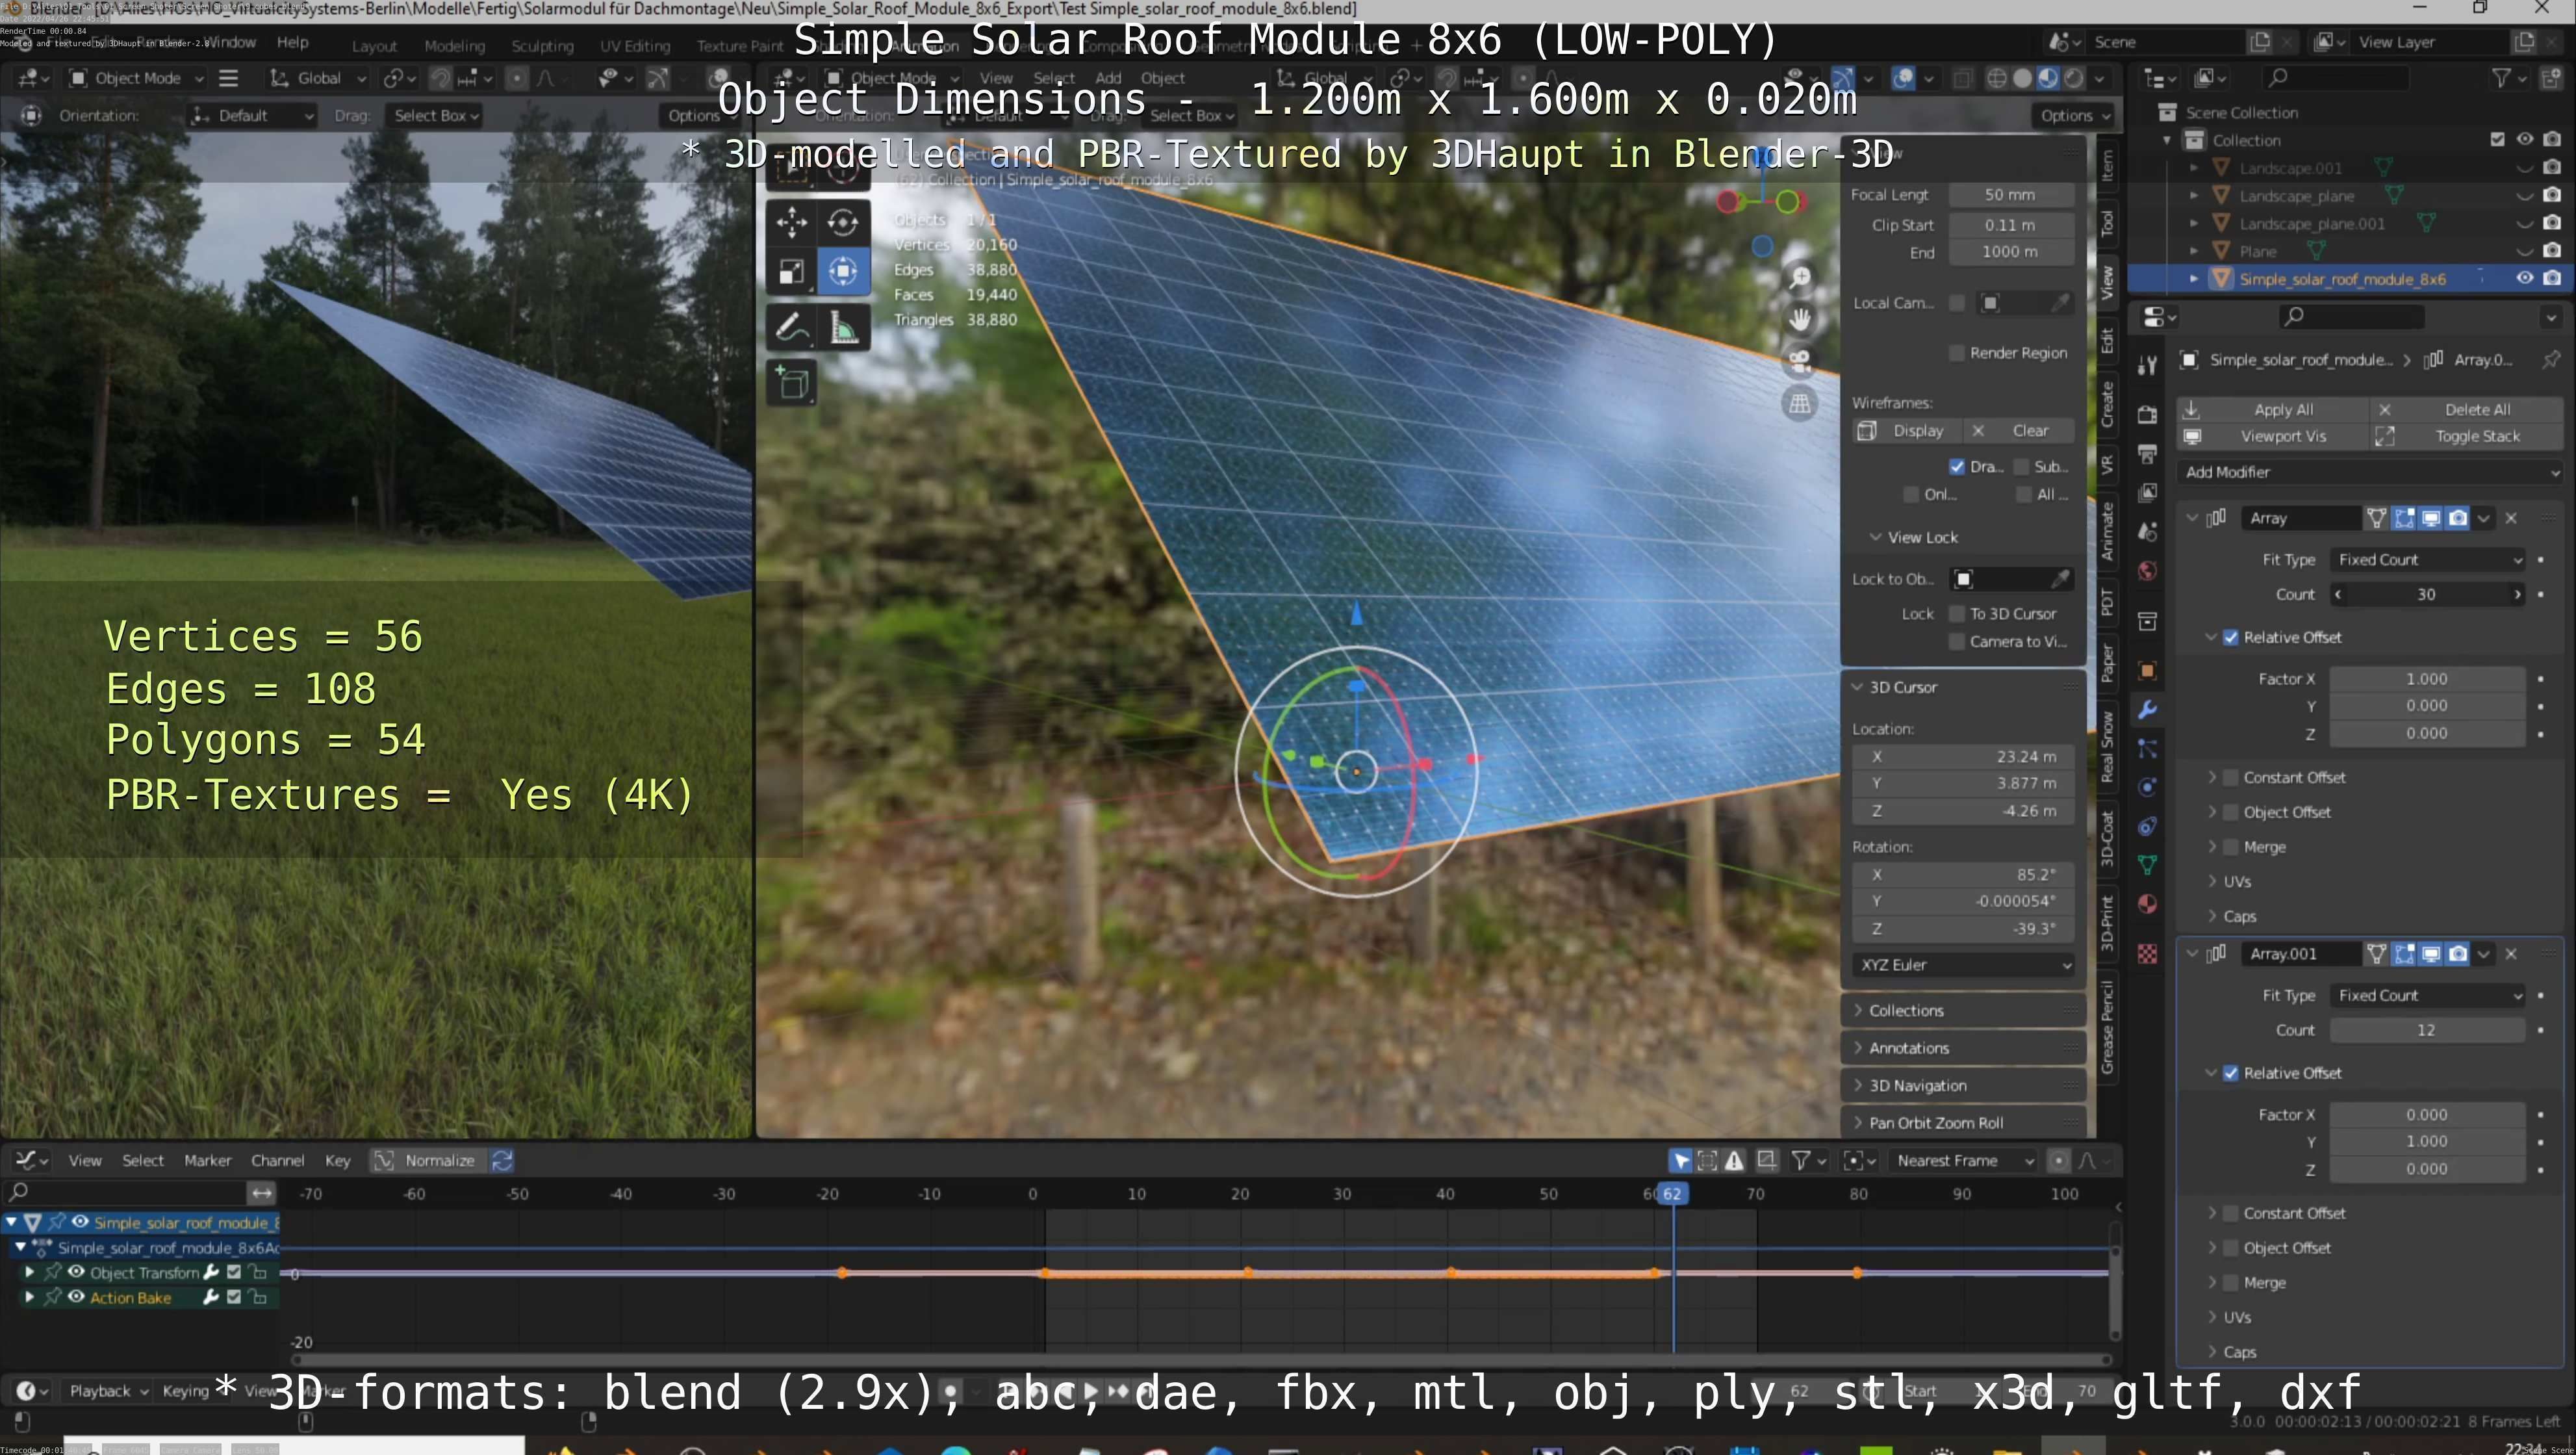Expand the Collections panel in sidebar
Screen dimensions: 2576x1455
pyautogui.click(x=1962, y=1011)
